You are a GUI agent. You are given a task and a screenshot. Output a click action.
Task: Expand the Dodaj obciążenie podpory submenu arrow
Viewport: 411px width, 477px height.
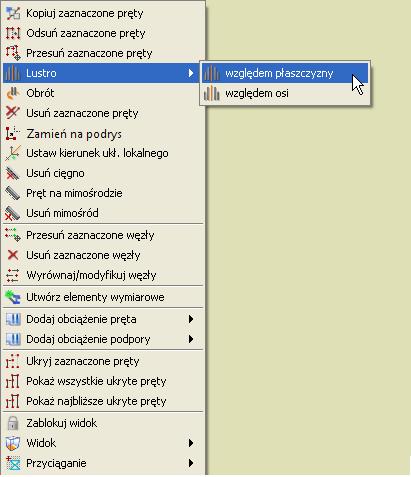191,339
